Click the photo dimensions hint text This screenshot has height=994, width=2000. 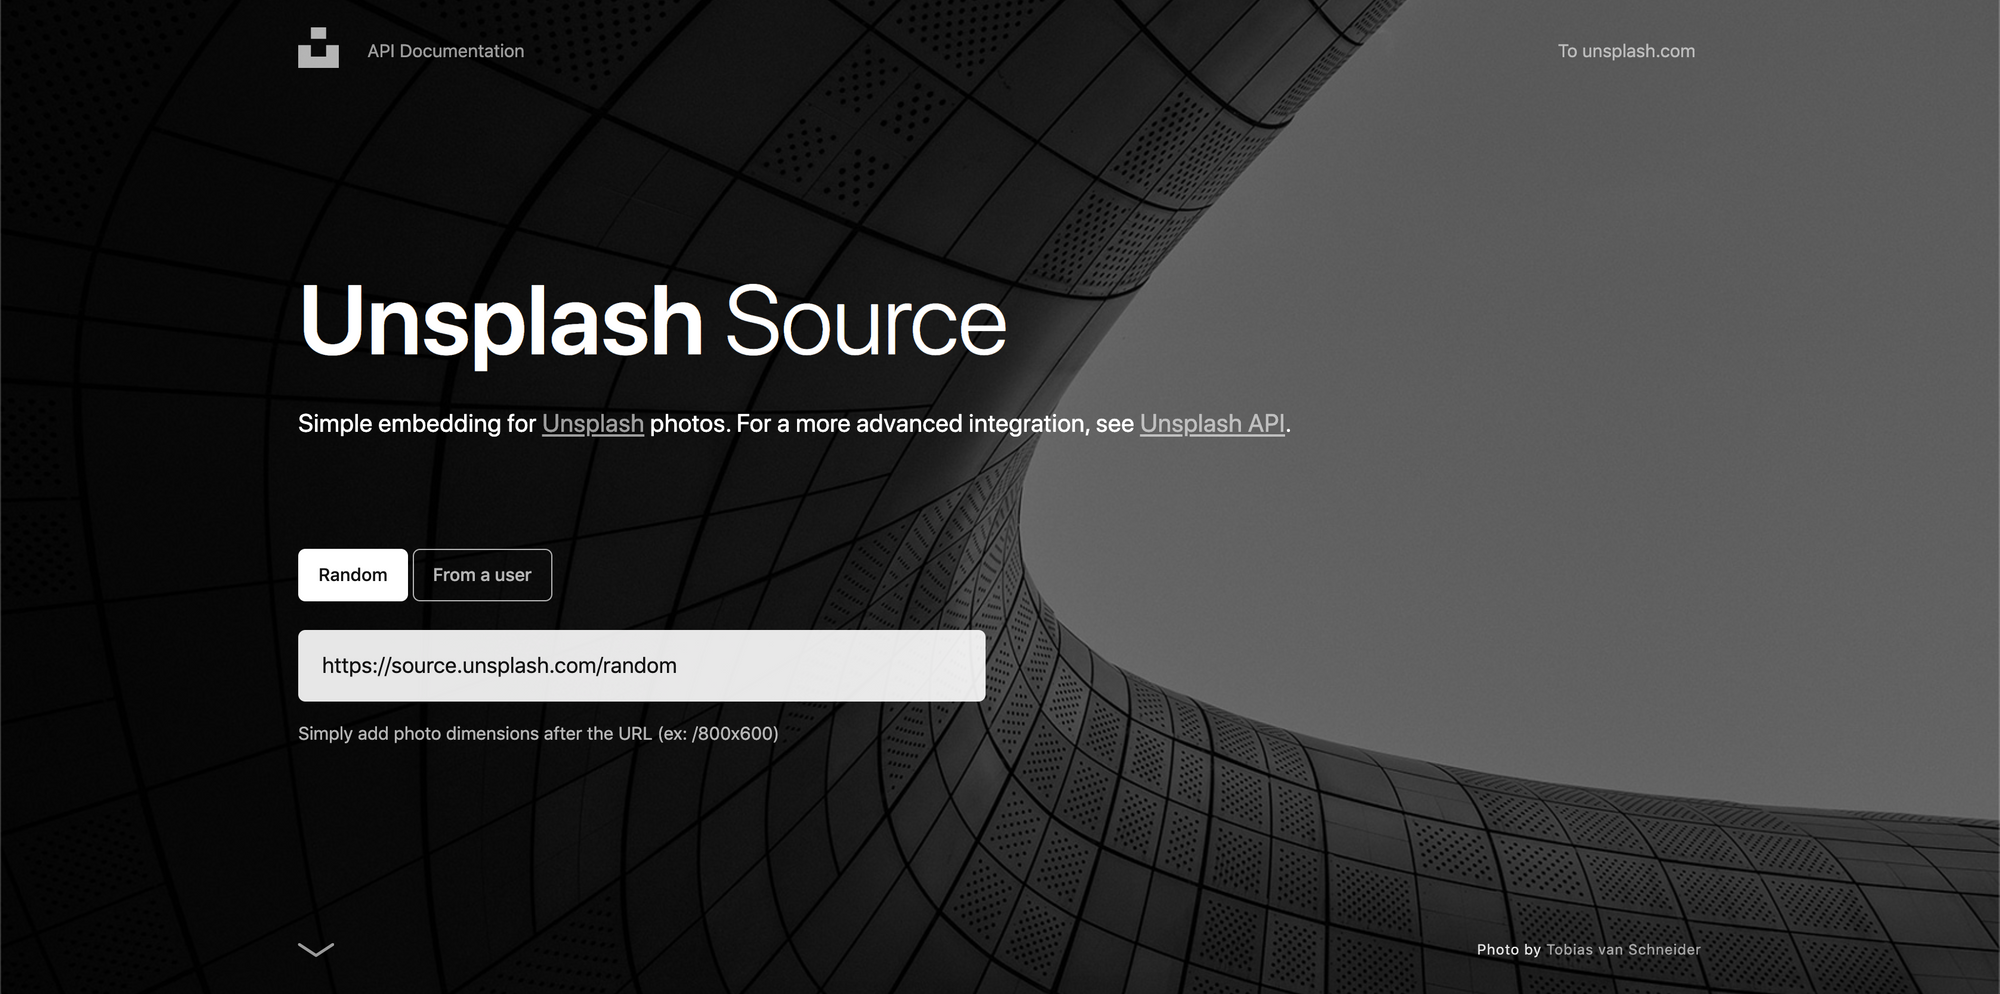click(x=538, y=734)
